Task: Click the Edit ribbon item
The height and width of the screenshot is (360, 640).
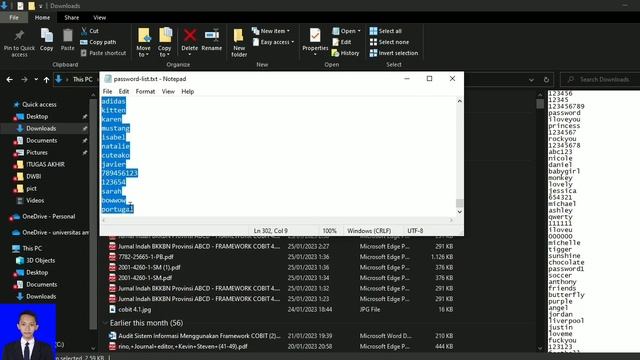Action: pyautogui.click(x=342, y=42)
